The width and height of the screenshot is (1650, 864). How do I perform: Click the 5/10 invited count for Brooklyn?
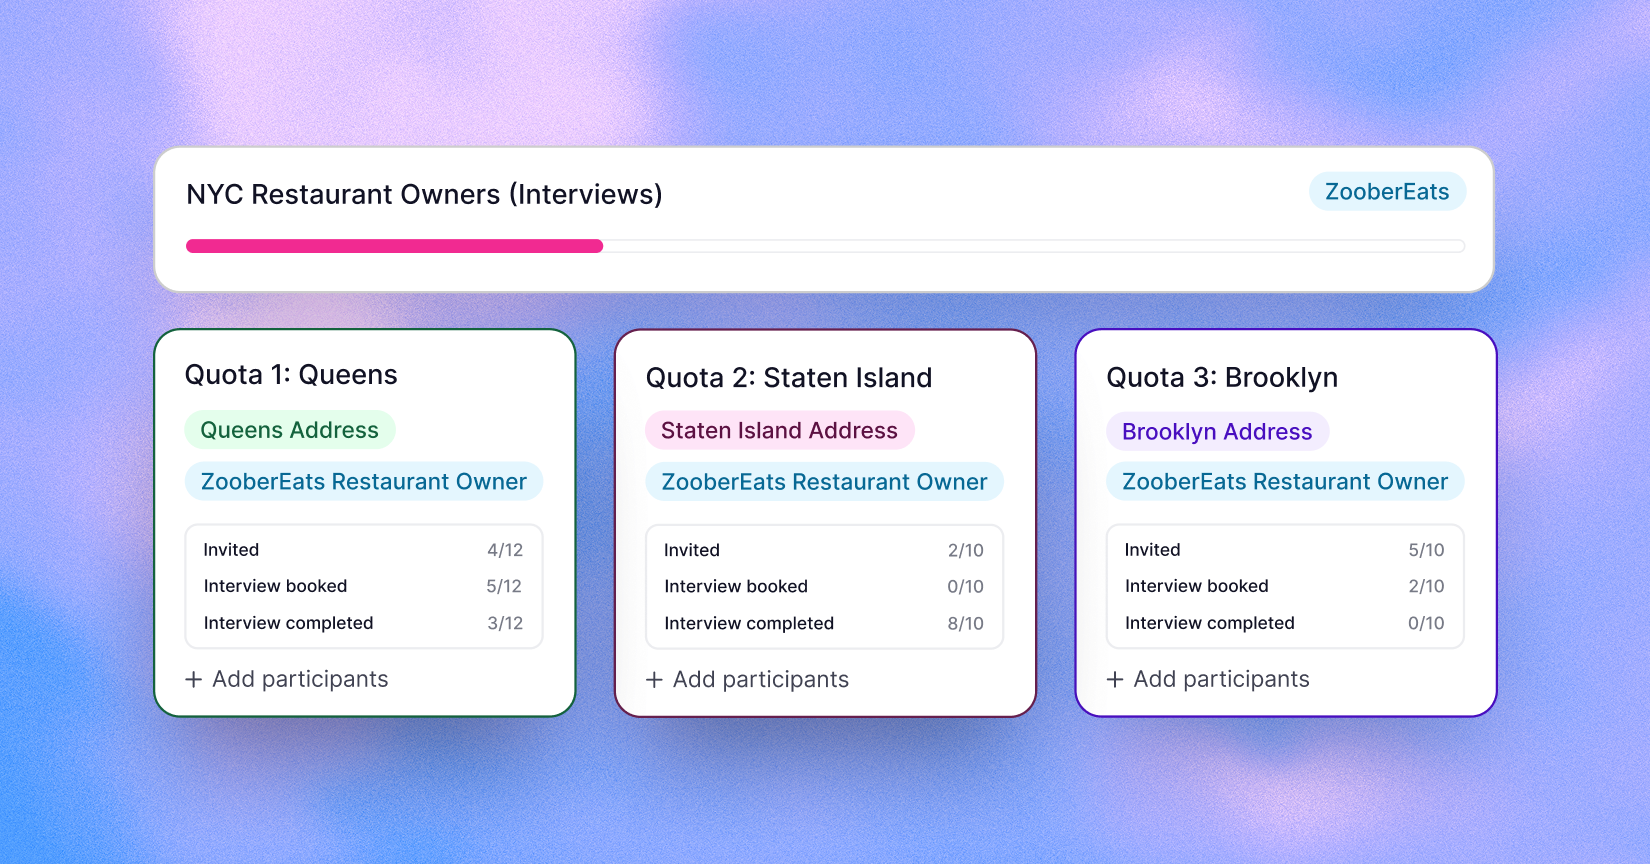(x=1427, y=550)
